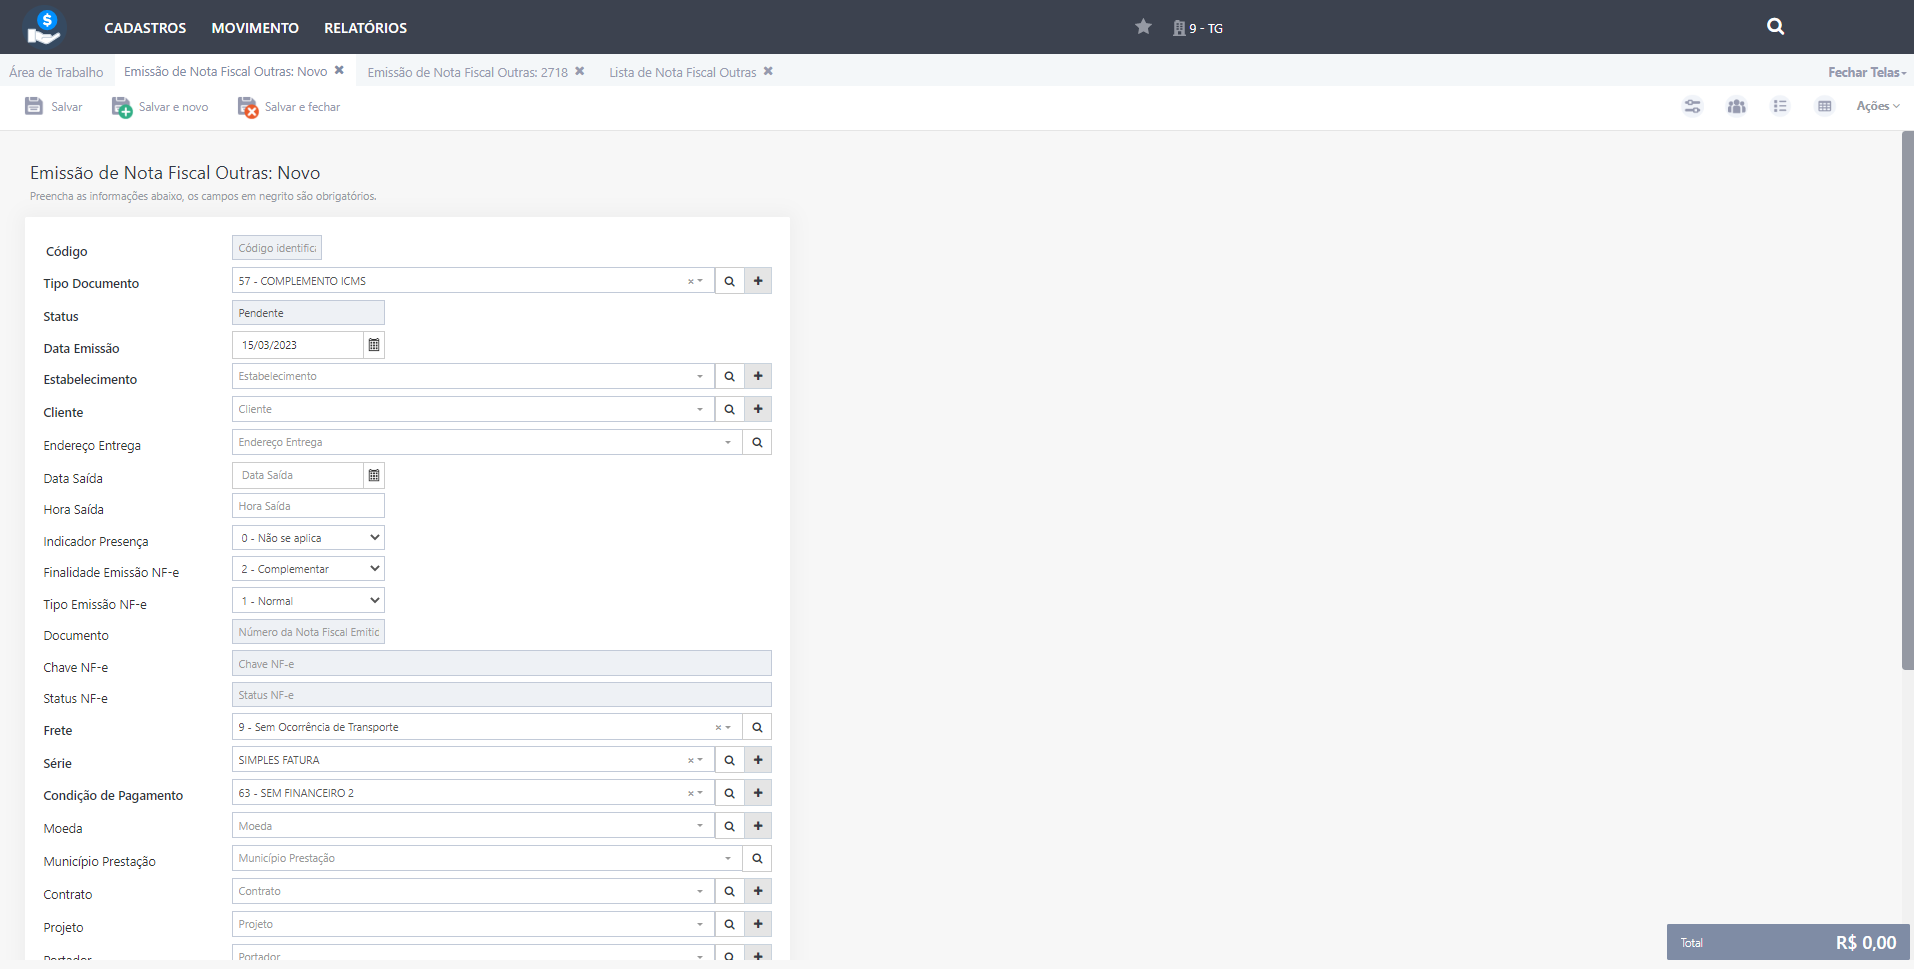Search Município Prestação with magnifier icon
The image size is (1914, 969).
pos(757,858)
